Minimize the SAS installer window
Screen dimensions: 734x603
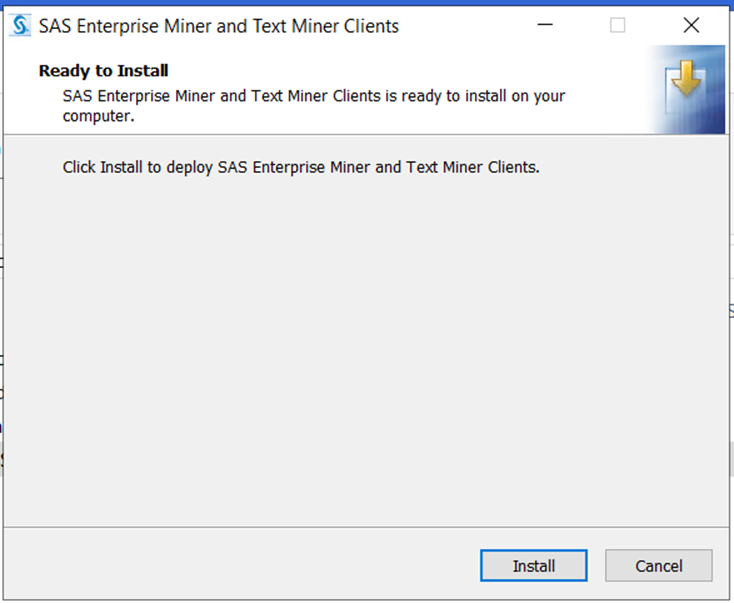point(545,25)
